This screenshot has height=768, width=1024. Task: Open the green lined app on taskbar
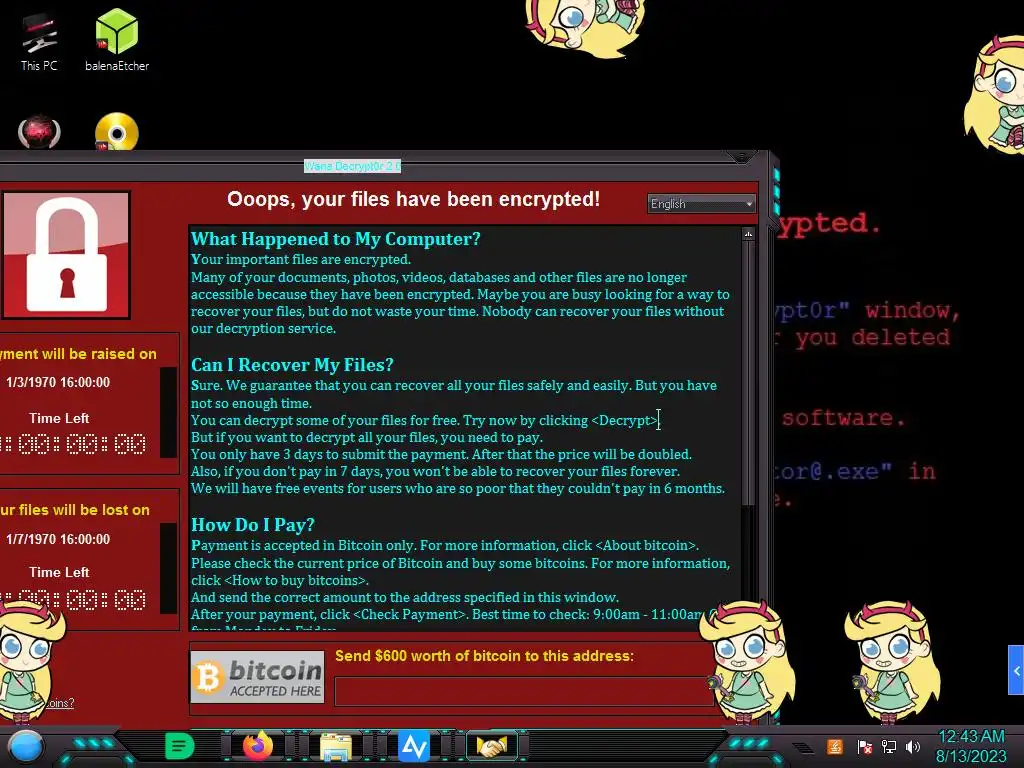pyautogui.click(x=180, y=746)
